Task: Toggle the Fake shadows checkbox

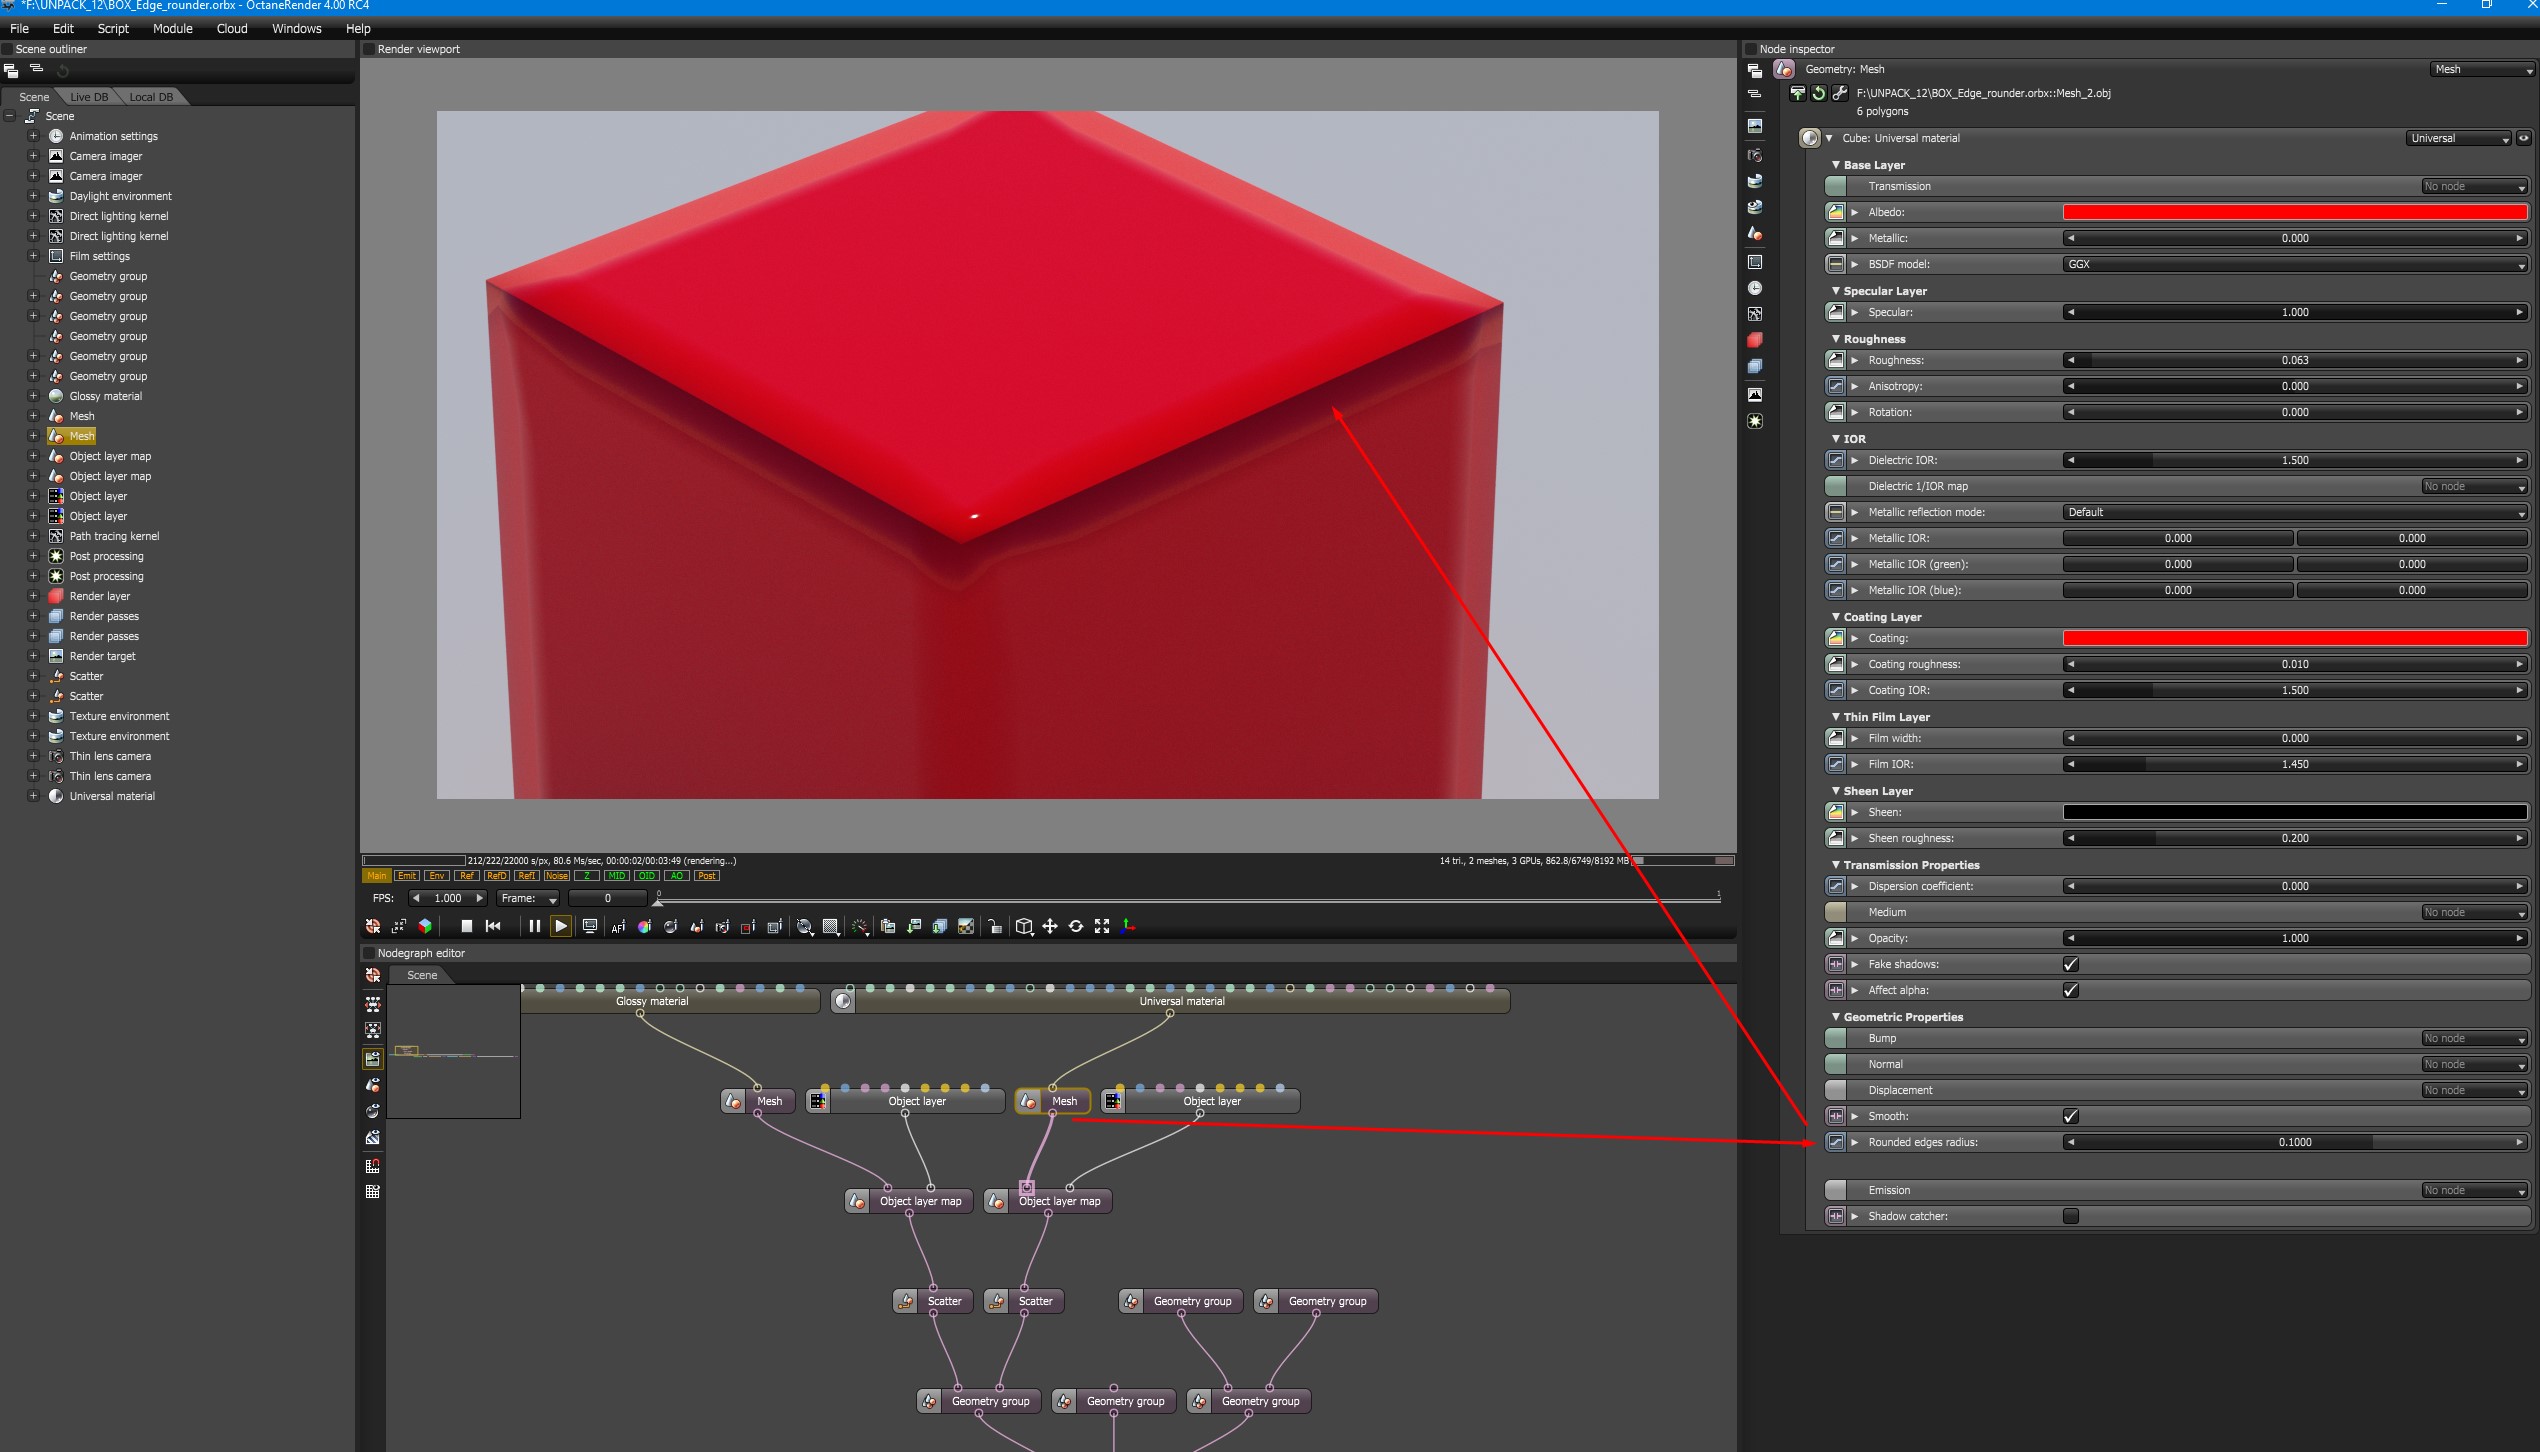Action: tap(2070, 964)
